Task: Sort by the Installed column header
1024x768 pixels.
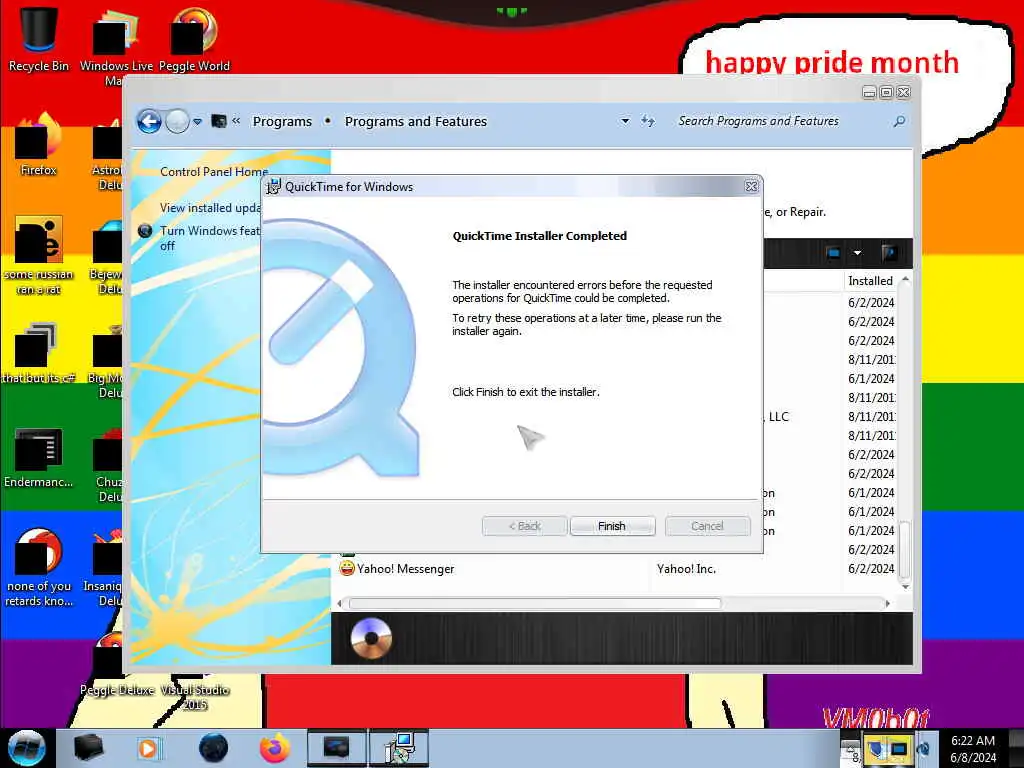Action: click(x=873, y=281)
